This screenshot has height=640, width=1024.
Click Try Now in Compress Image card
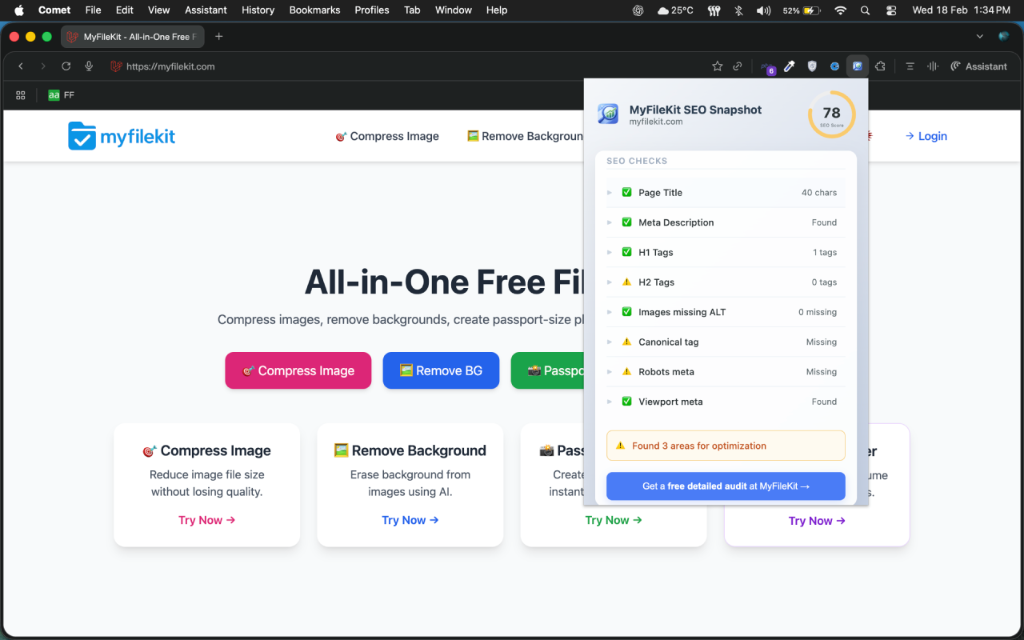pos(206,520)
